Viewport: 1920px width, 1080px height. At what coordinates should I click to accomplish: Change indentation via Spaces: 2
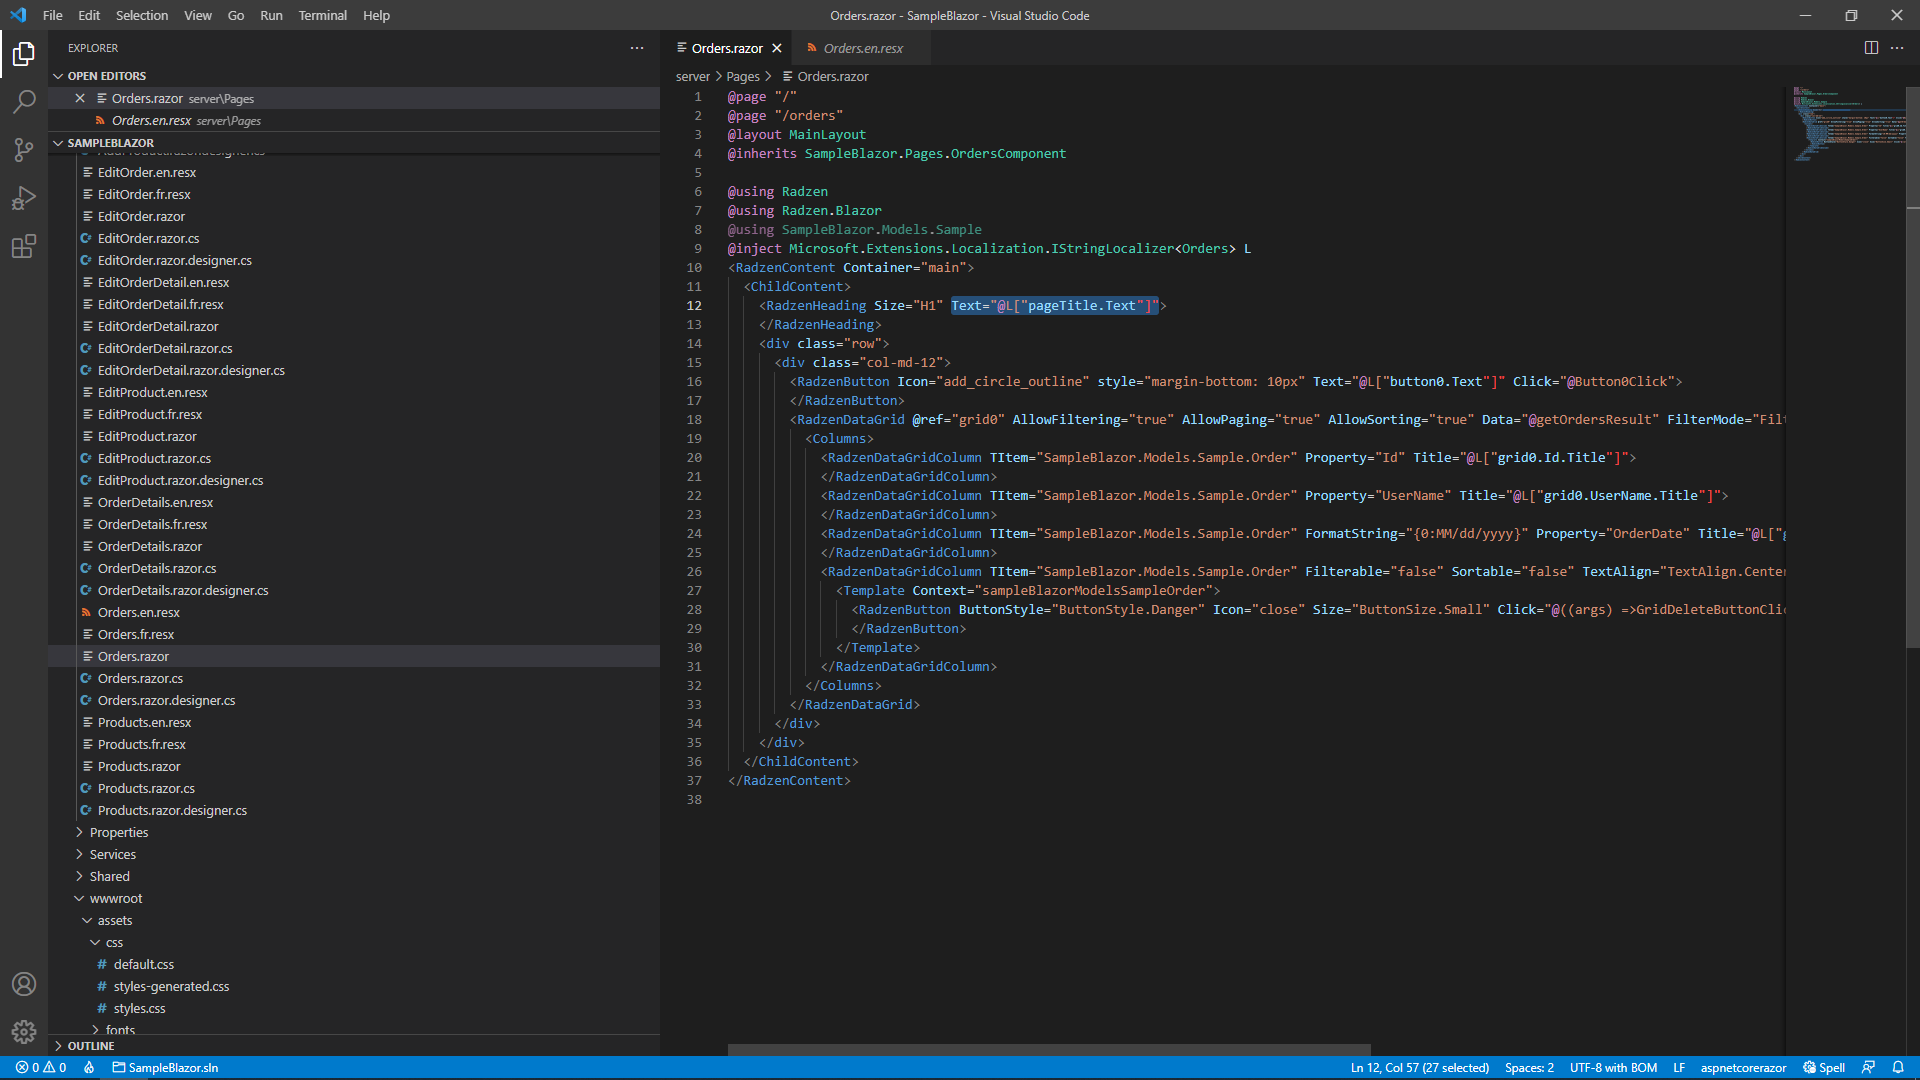click(x=1529, y=1068)
